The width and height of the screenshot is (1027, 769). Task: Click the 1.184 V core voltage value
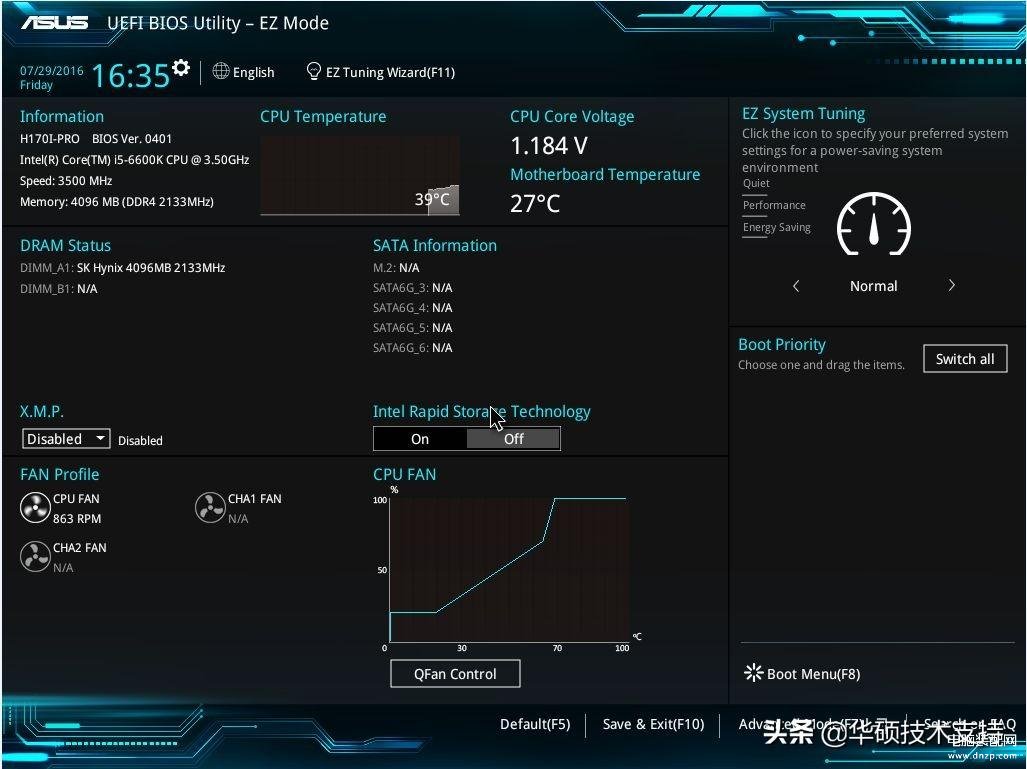[549, 145]
